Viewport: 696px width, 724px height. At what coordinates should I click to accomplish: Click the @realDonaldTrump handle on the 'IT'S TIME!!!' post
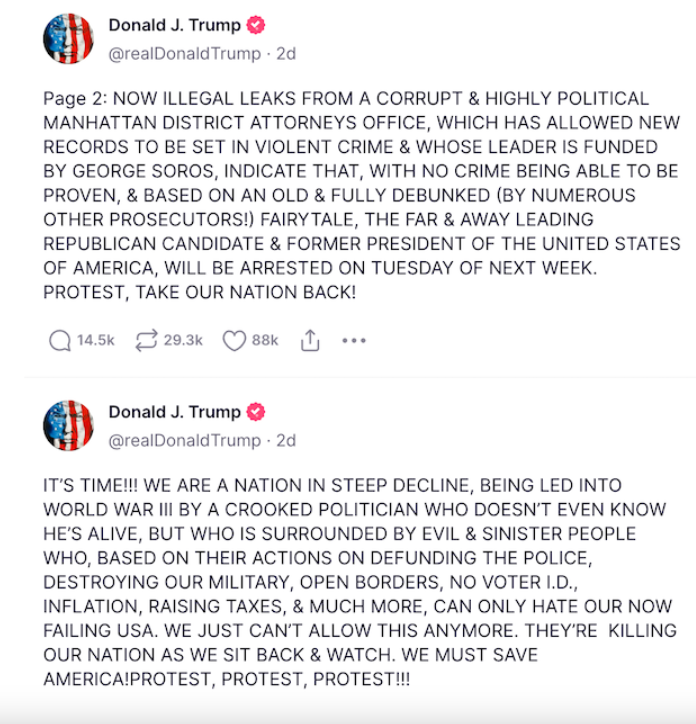(184, 440)
